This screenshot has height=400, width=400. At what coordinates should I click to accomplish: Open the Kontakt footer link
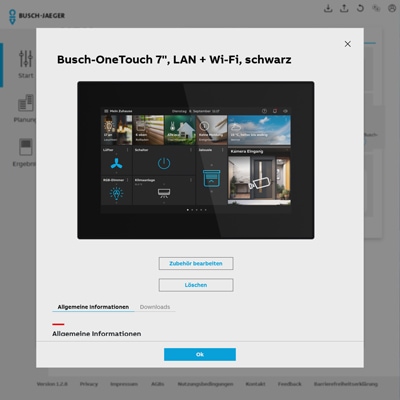(255, 384)
